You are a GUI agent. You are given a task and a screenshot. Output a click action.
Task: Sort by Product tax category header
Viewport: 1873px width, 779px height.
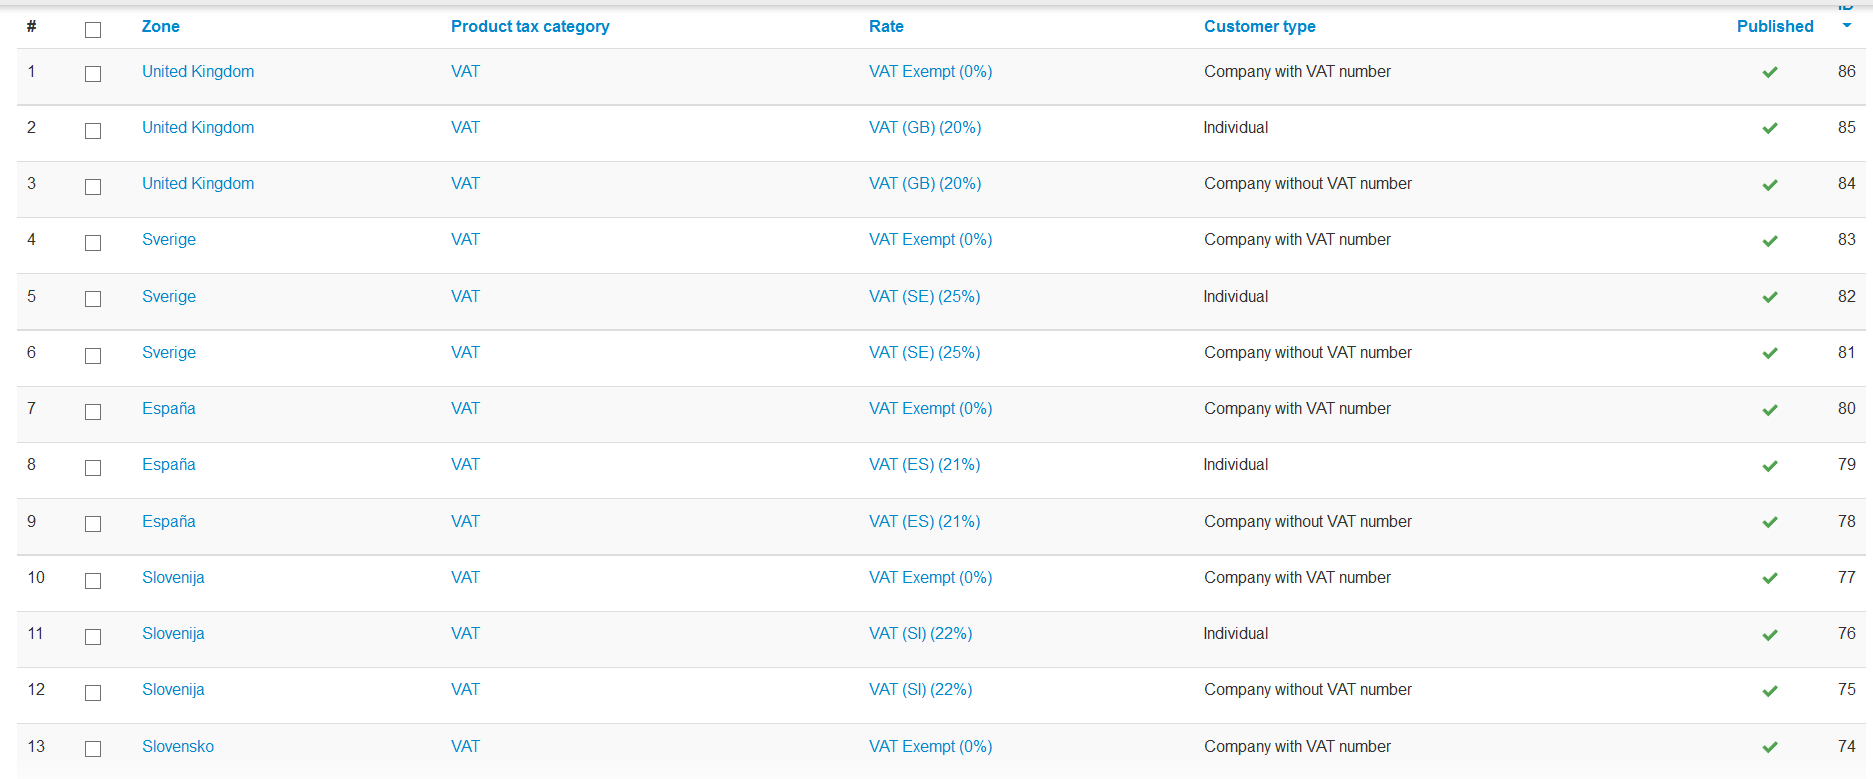click(x=529, y=27)
